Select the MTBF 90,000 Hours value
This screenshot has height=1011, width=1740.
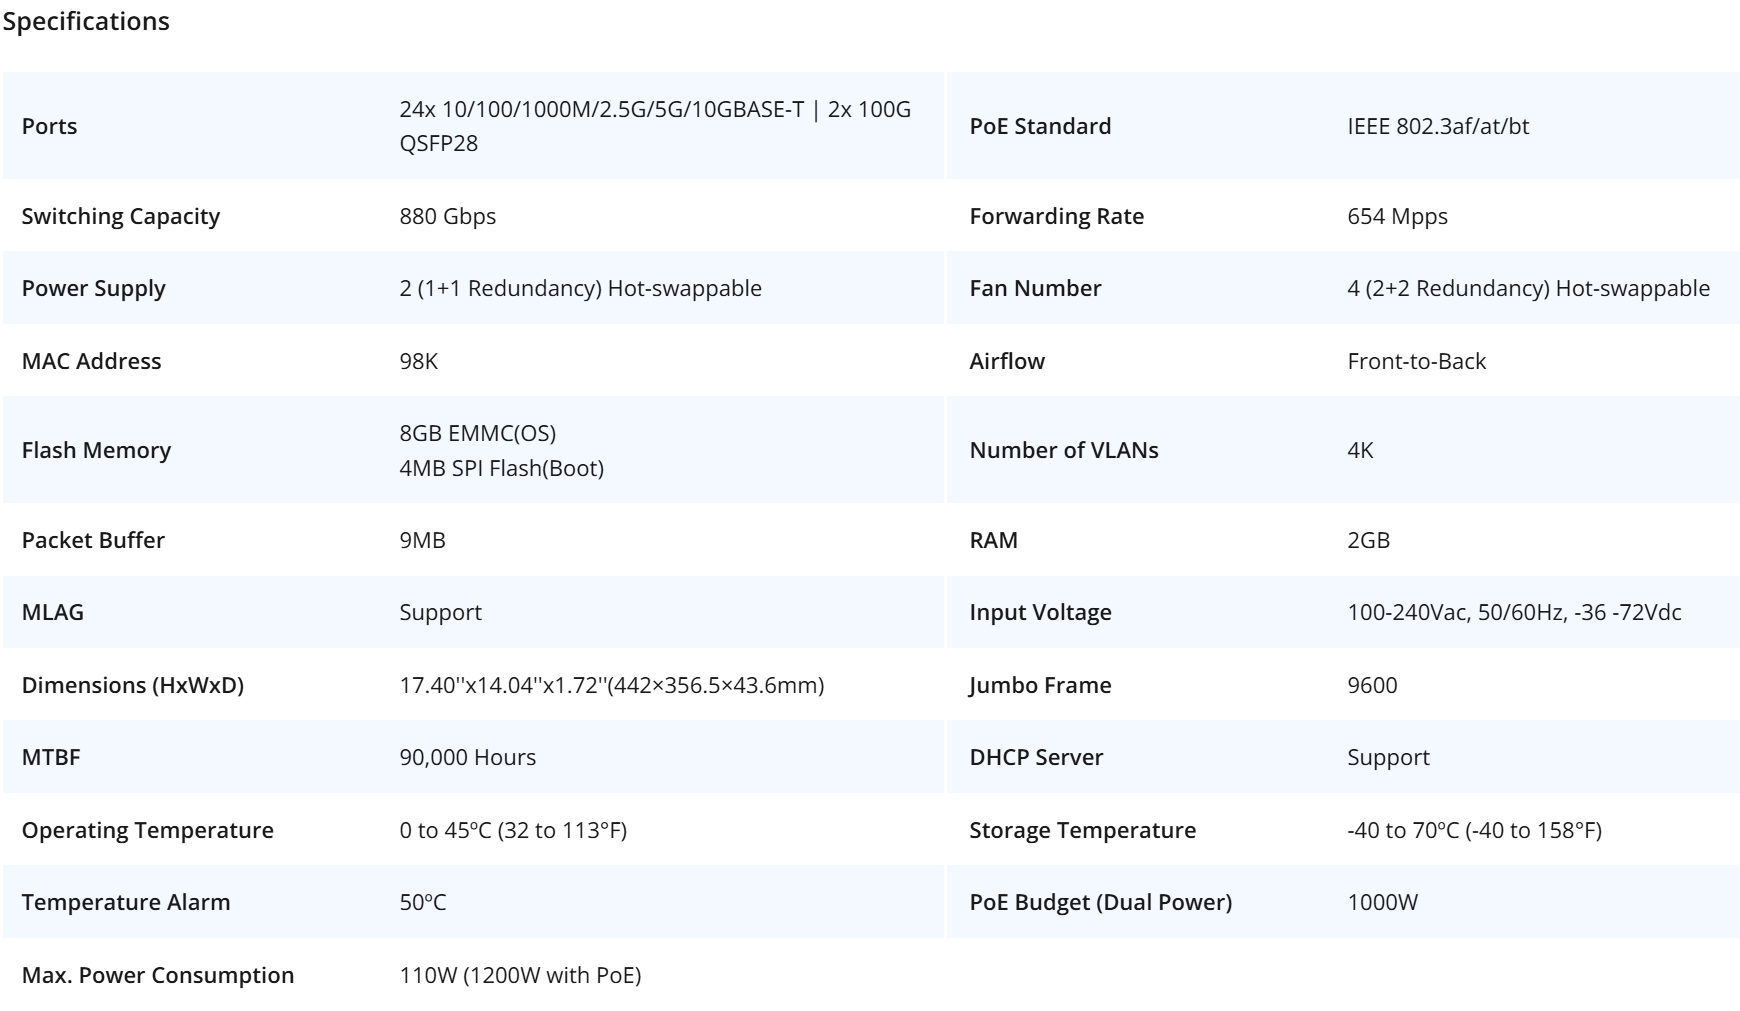click(x=467, y=757)
